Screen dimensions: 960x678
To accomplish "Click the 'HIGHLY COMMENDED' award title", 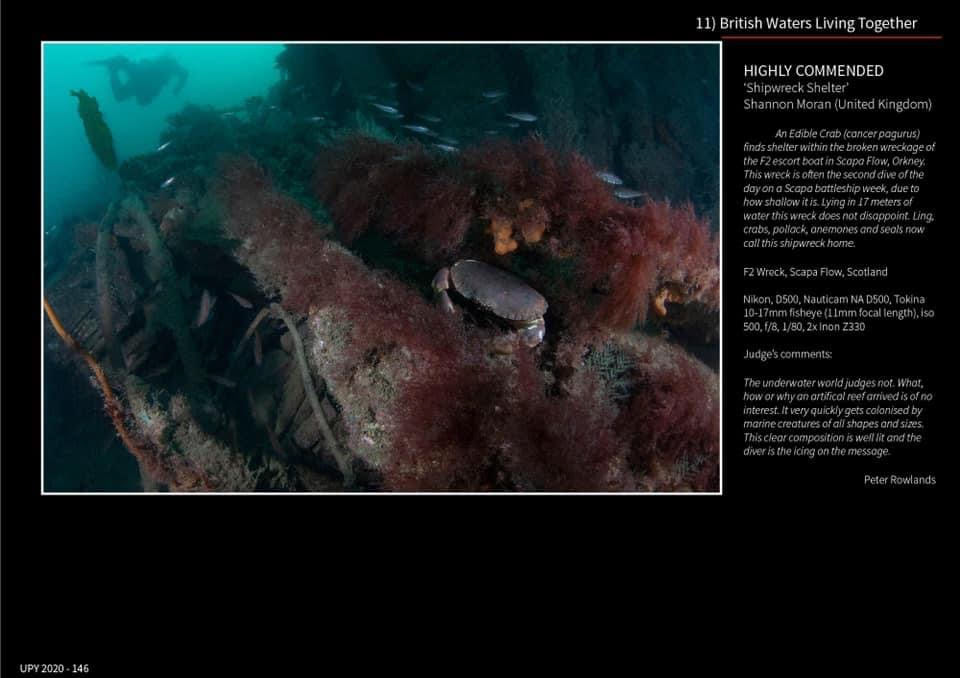I will [813, 71].
